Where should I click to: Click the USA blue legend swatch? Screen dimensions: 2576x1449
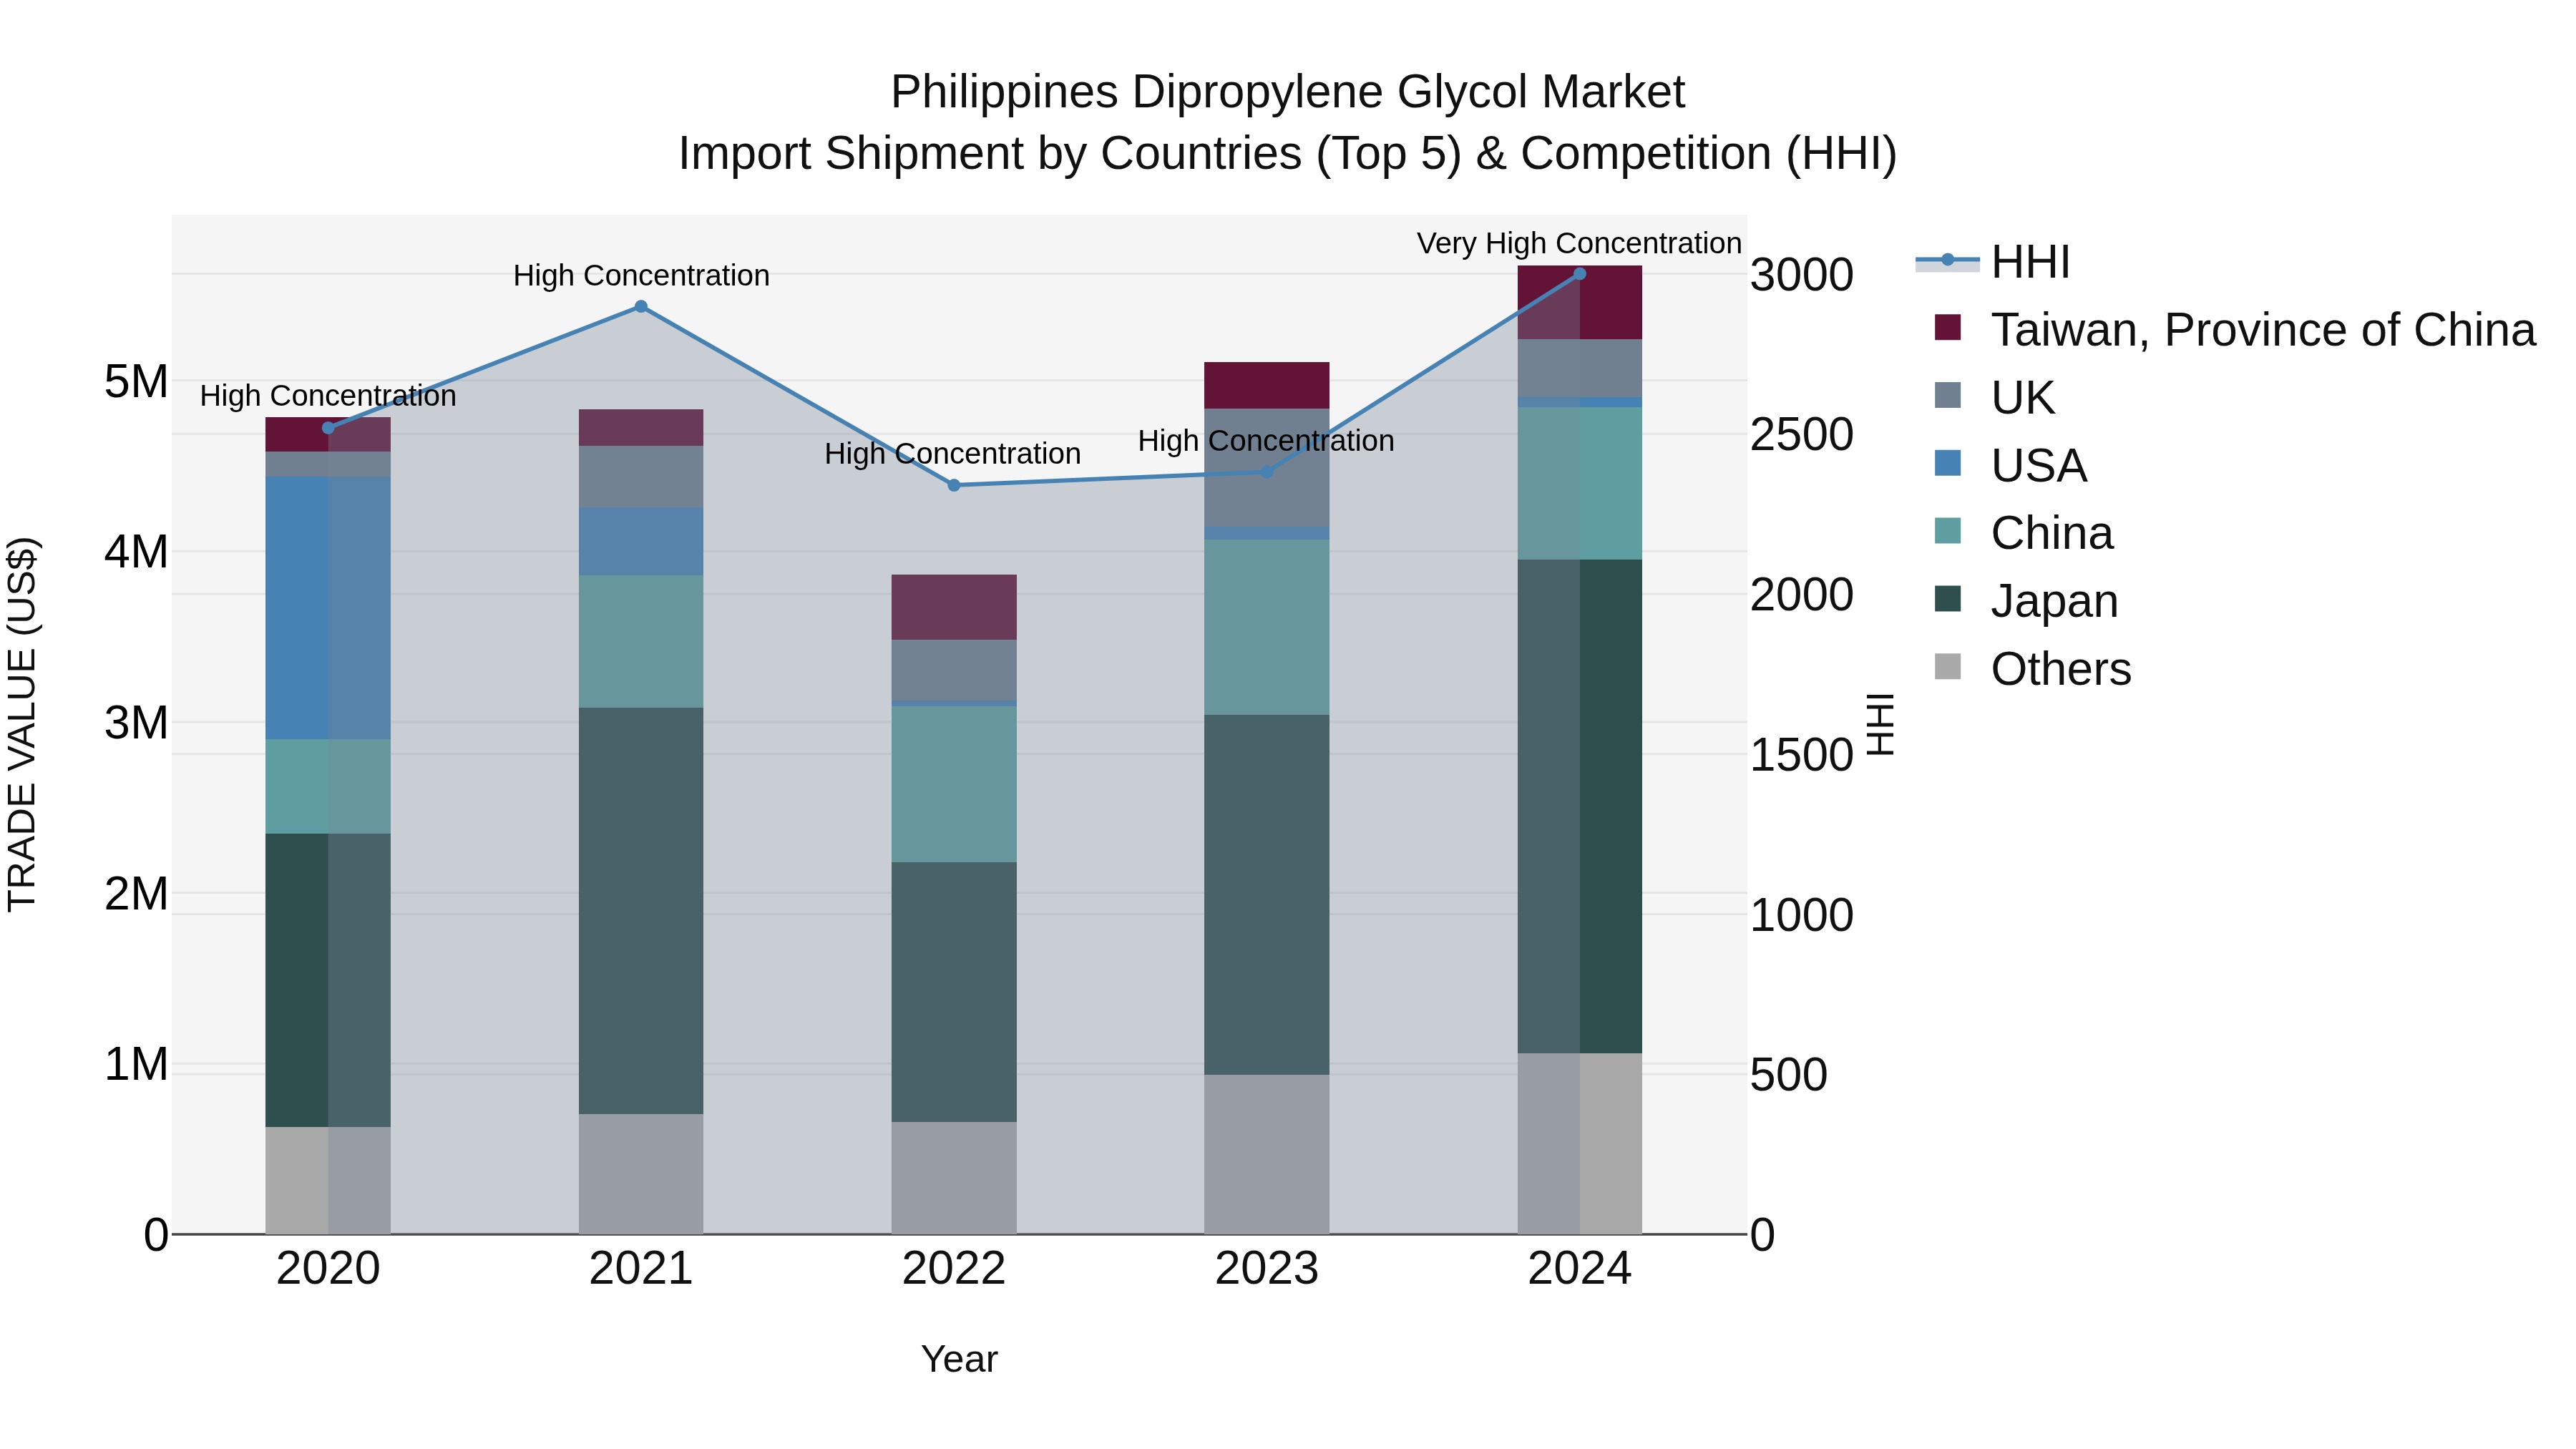pyautogui.click(x=1948, y=463)
